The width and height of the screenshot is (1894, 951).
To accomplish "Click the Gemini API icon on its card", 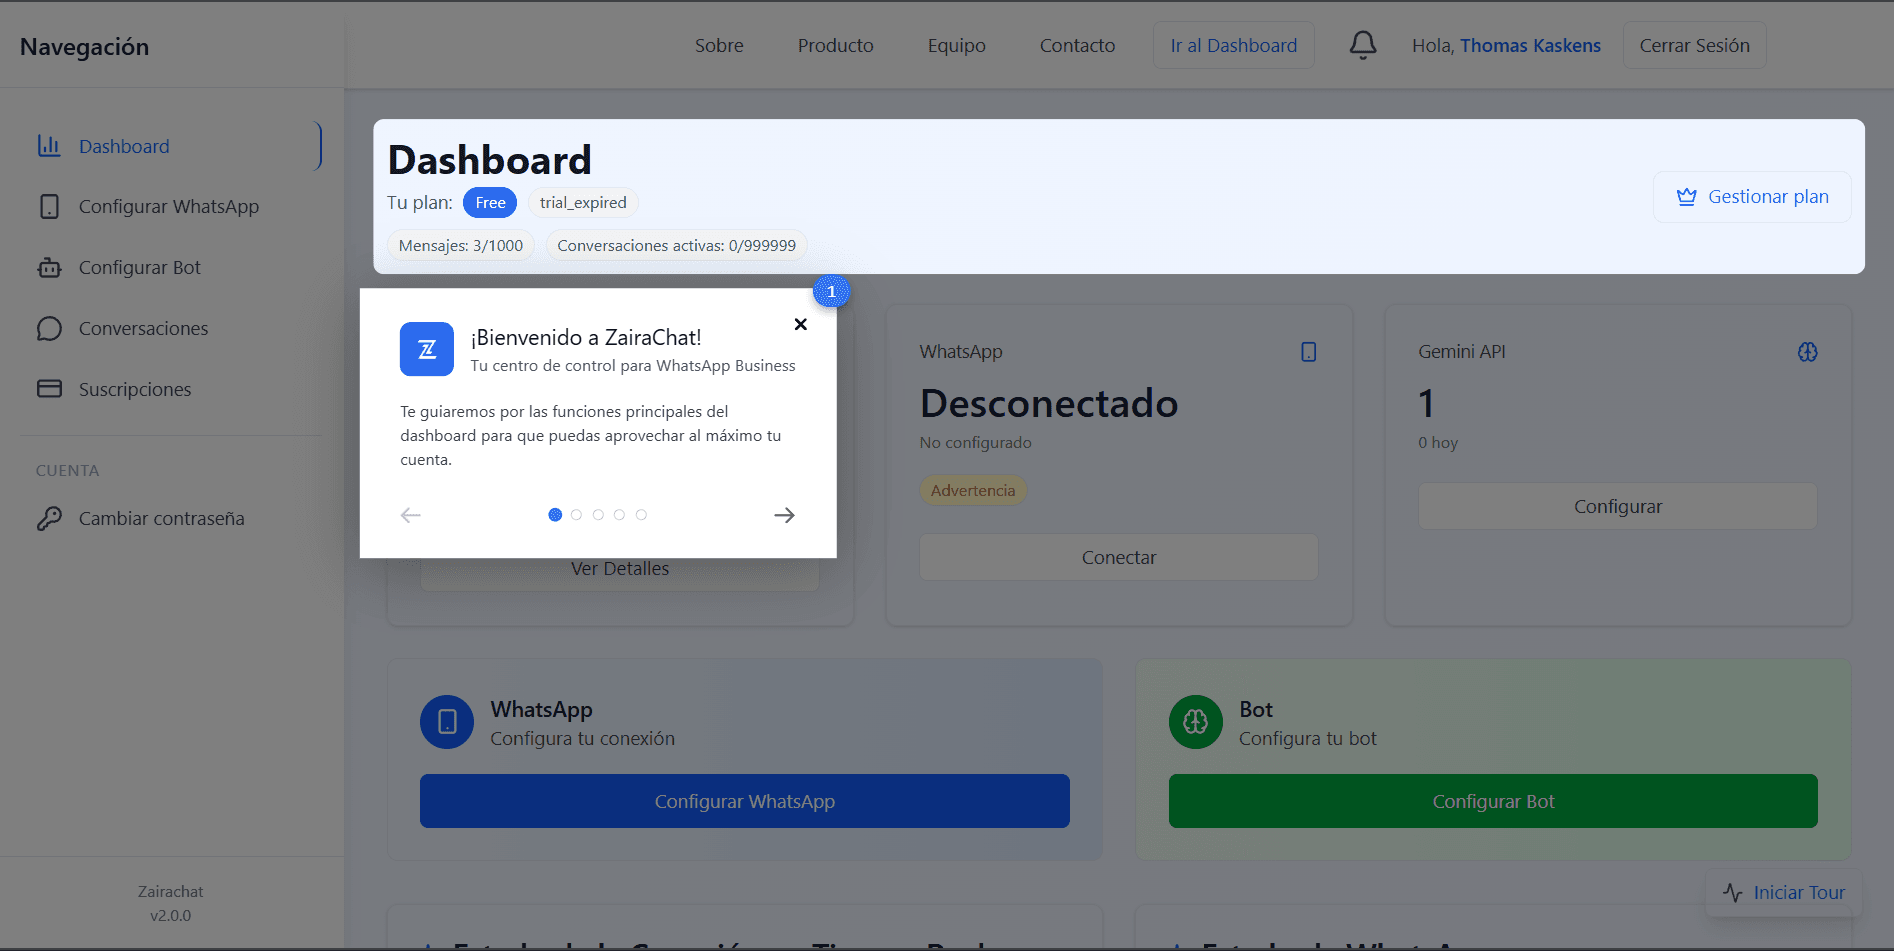I will [1807, 351].
